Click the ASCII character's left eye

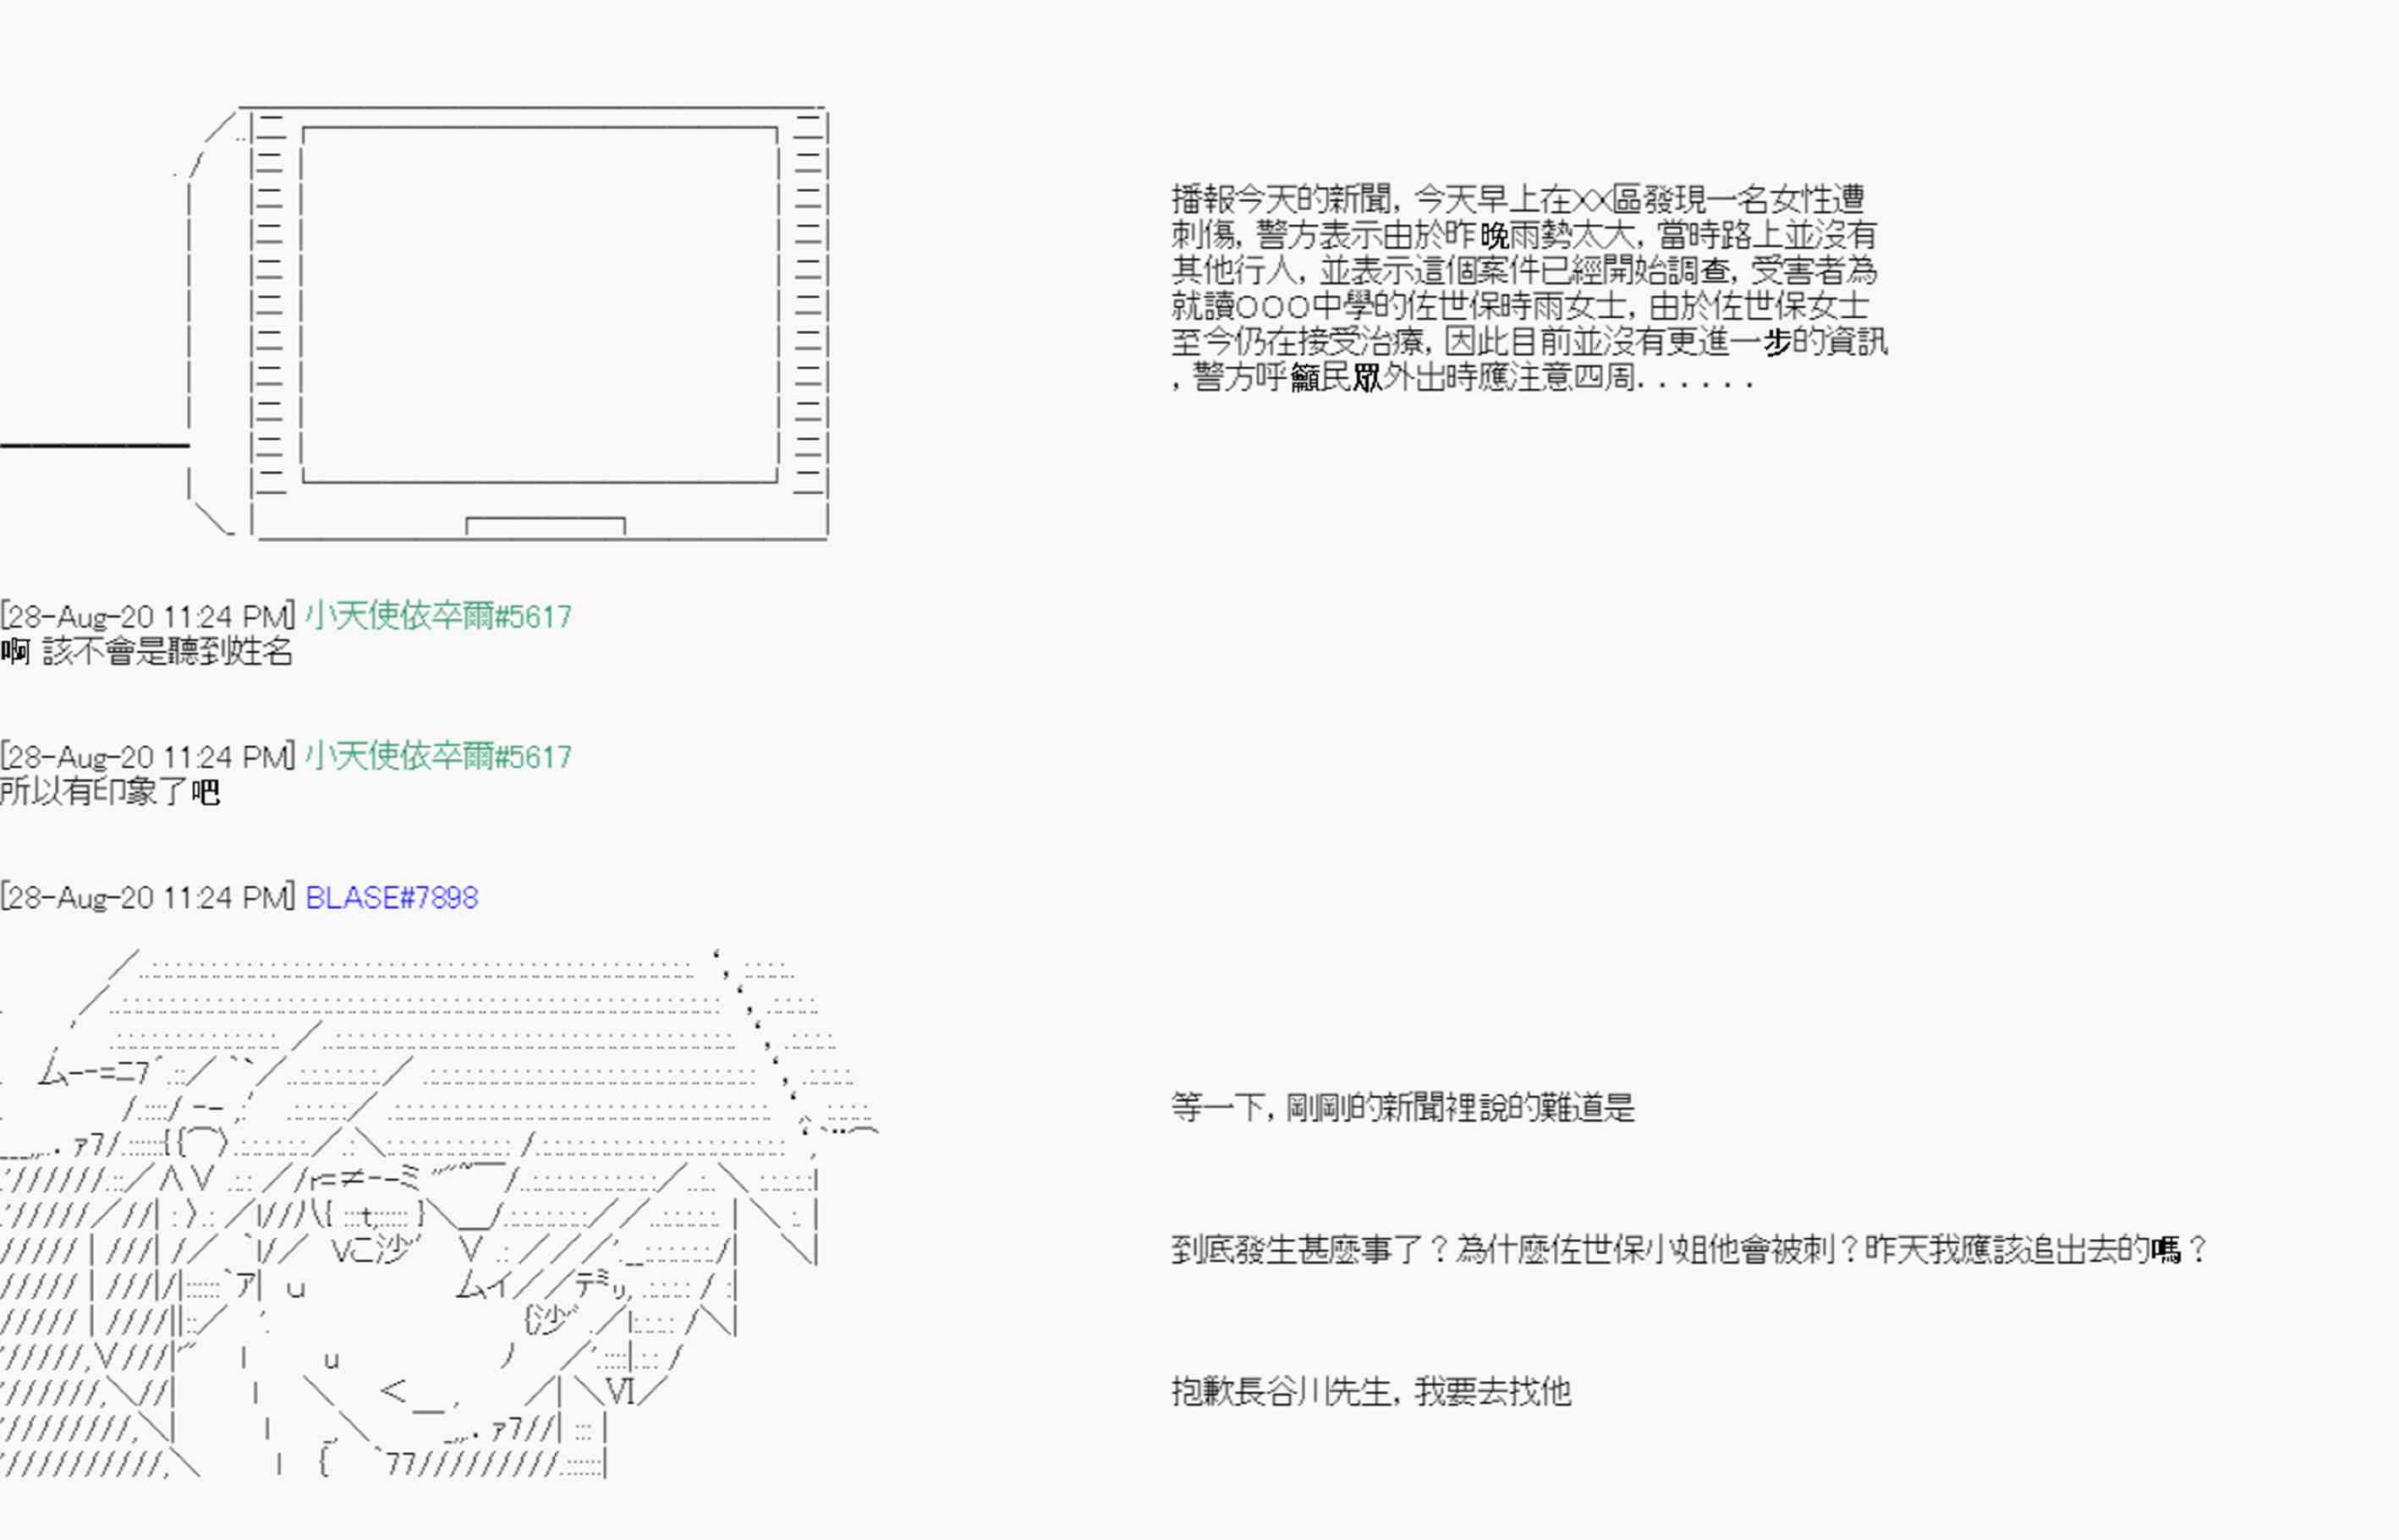(x=372, y=1218)
